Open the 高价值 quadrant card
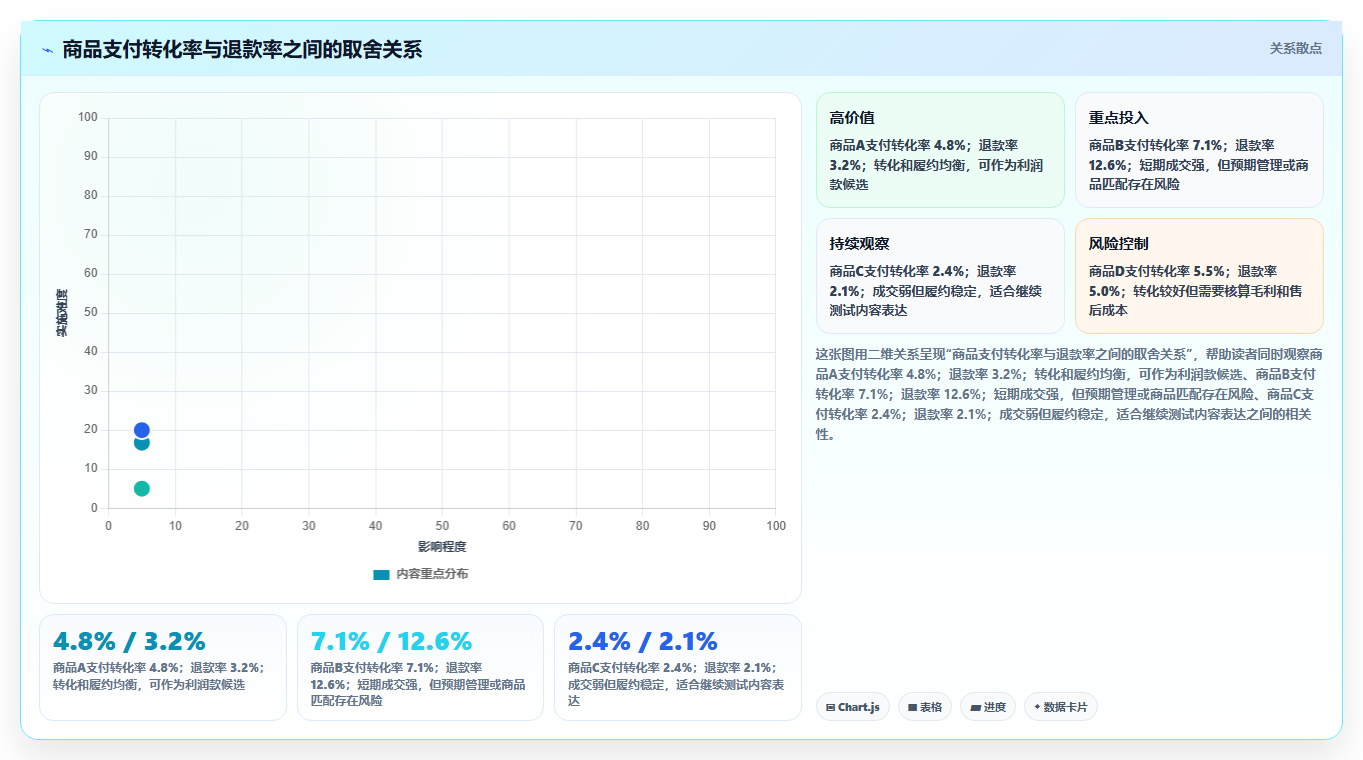The height and width of the screenshot is (760, 1363). tap(941, 150)
